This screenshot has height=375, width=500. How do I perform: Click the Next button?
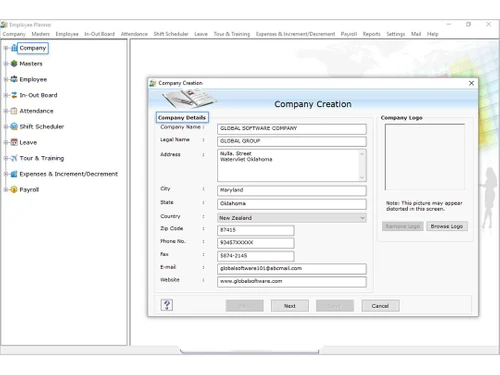290,306
